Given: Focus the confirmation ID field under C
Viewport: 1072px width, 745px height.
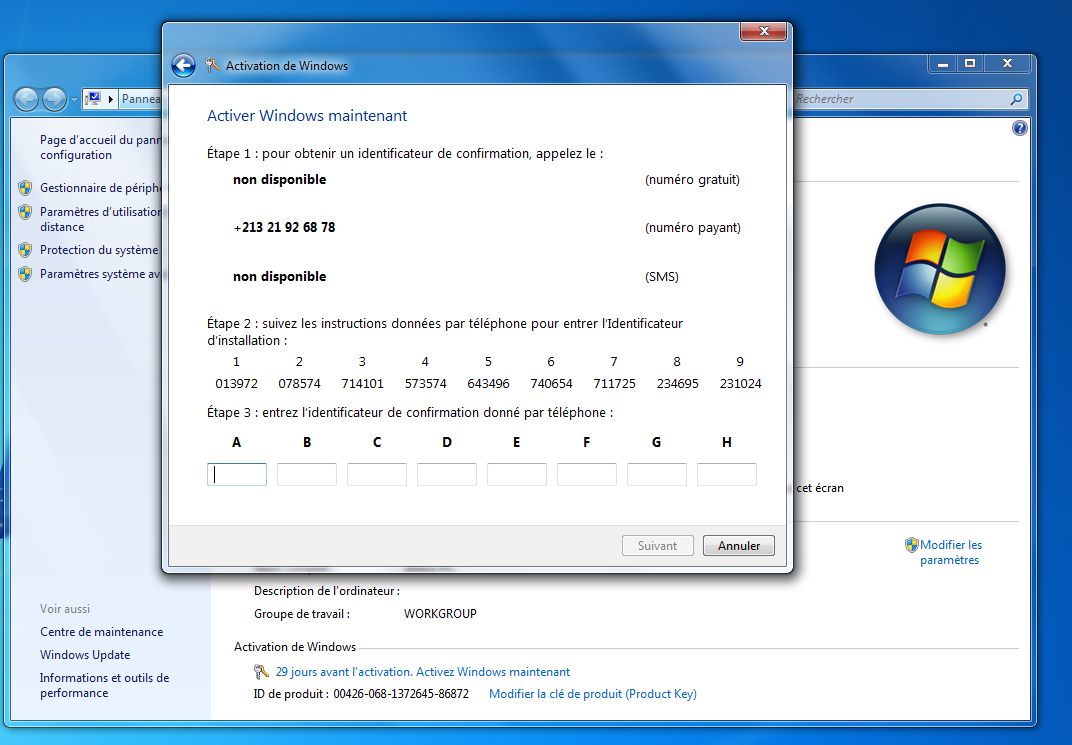Looking at the screenshot, I should click(x=377, y=474).
